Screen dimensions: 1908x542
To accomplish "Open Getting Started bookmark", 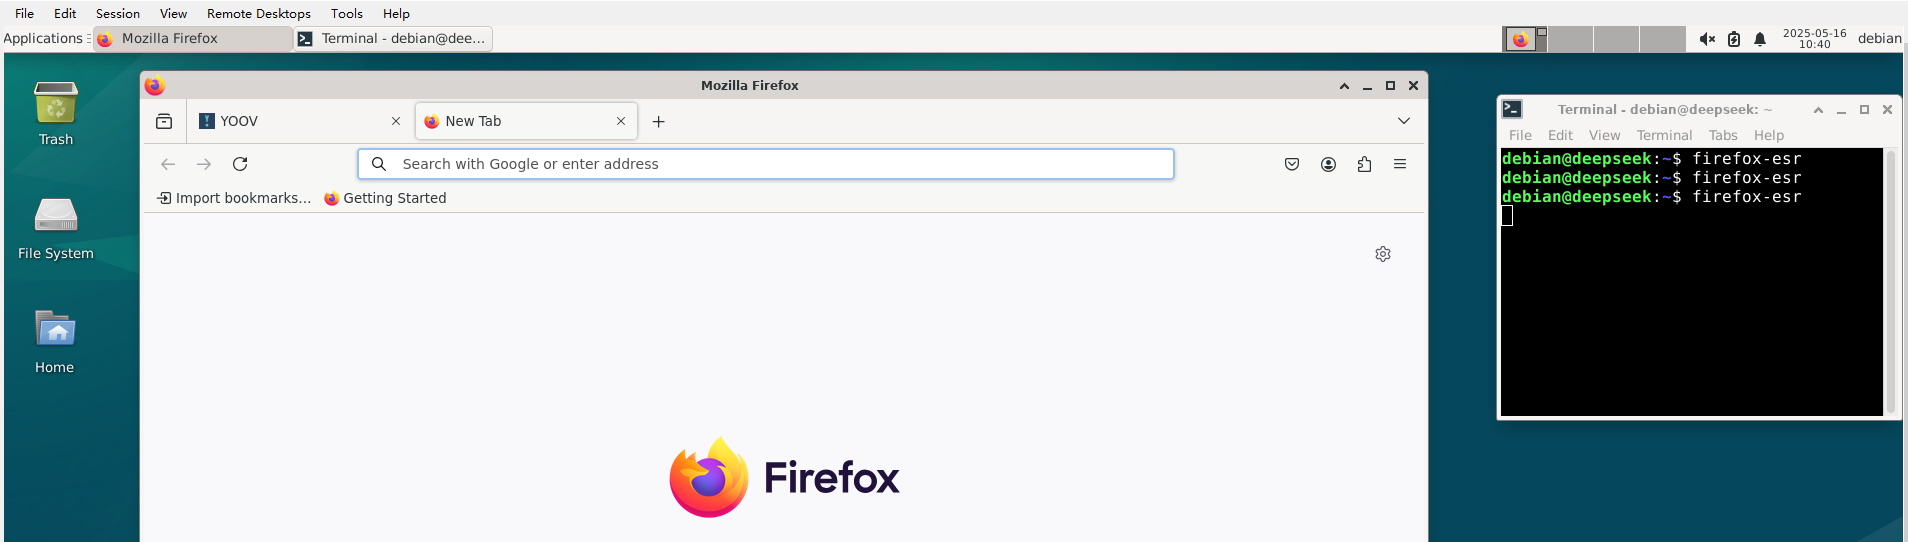I will (385, 198).
